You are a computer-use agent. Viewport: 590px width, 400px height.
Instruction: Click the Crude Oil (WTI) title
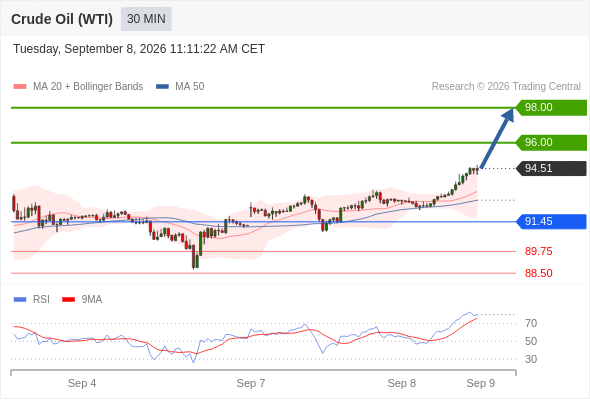pos(62,19)
